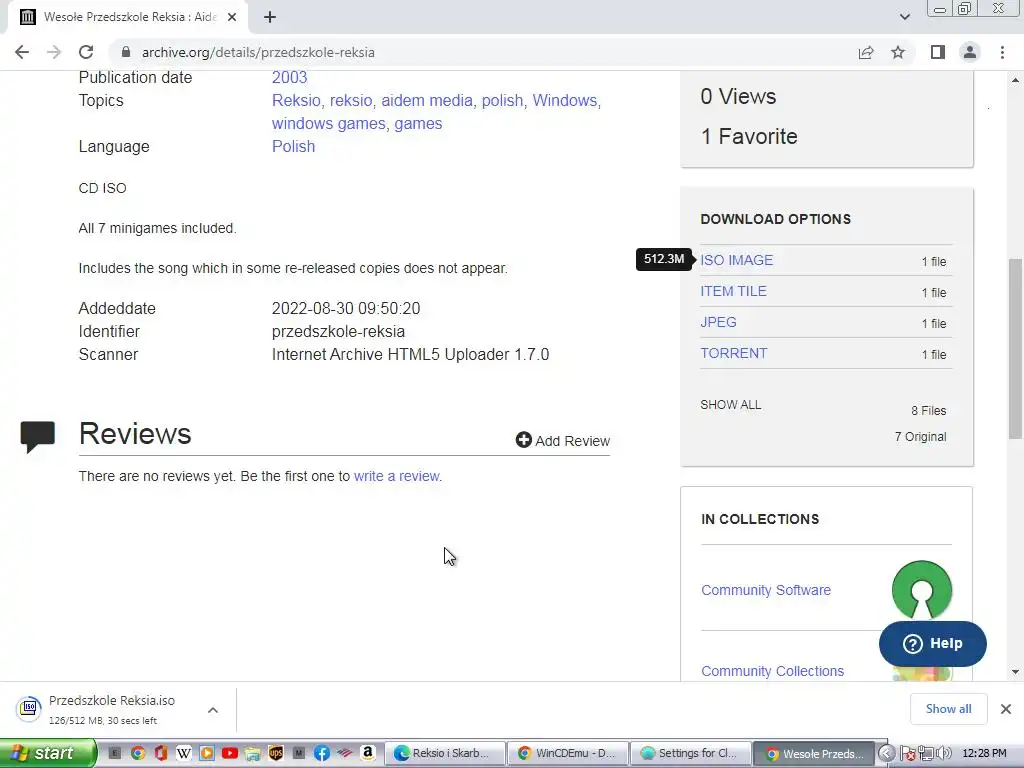Viewport: 1024px width, 768px height.
Task: Open the network connection tray icon
Action: pos(925,753)
